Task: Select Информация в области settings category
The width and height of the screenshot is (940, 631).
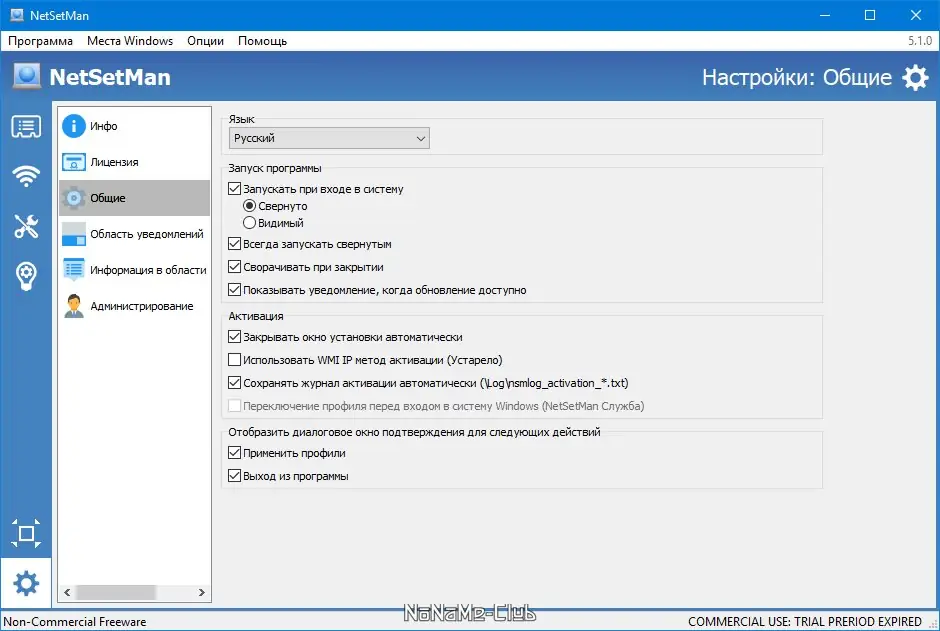Action: click(135, 270)
